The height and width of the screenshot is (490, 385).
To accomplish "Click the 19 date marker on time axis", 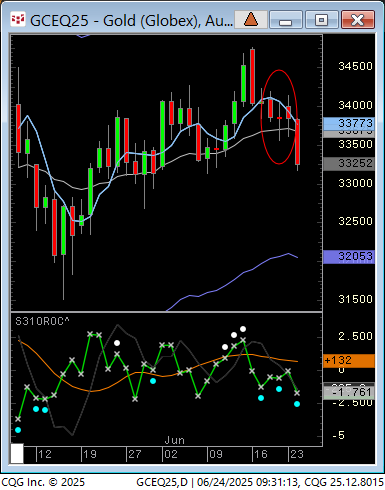I will [x=90, y=454].
